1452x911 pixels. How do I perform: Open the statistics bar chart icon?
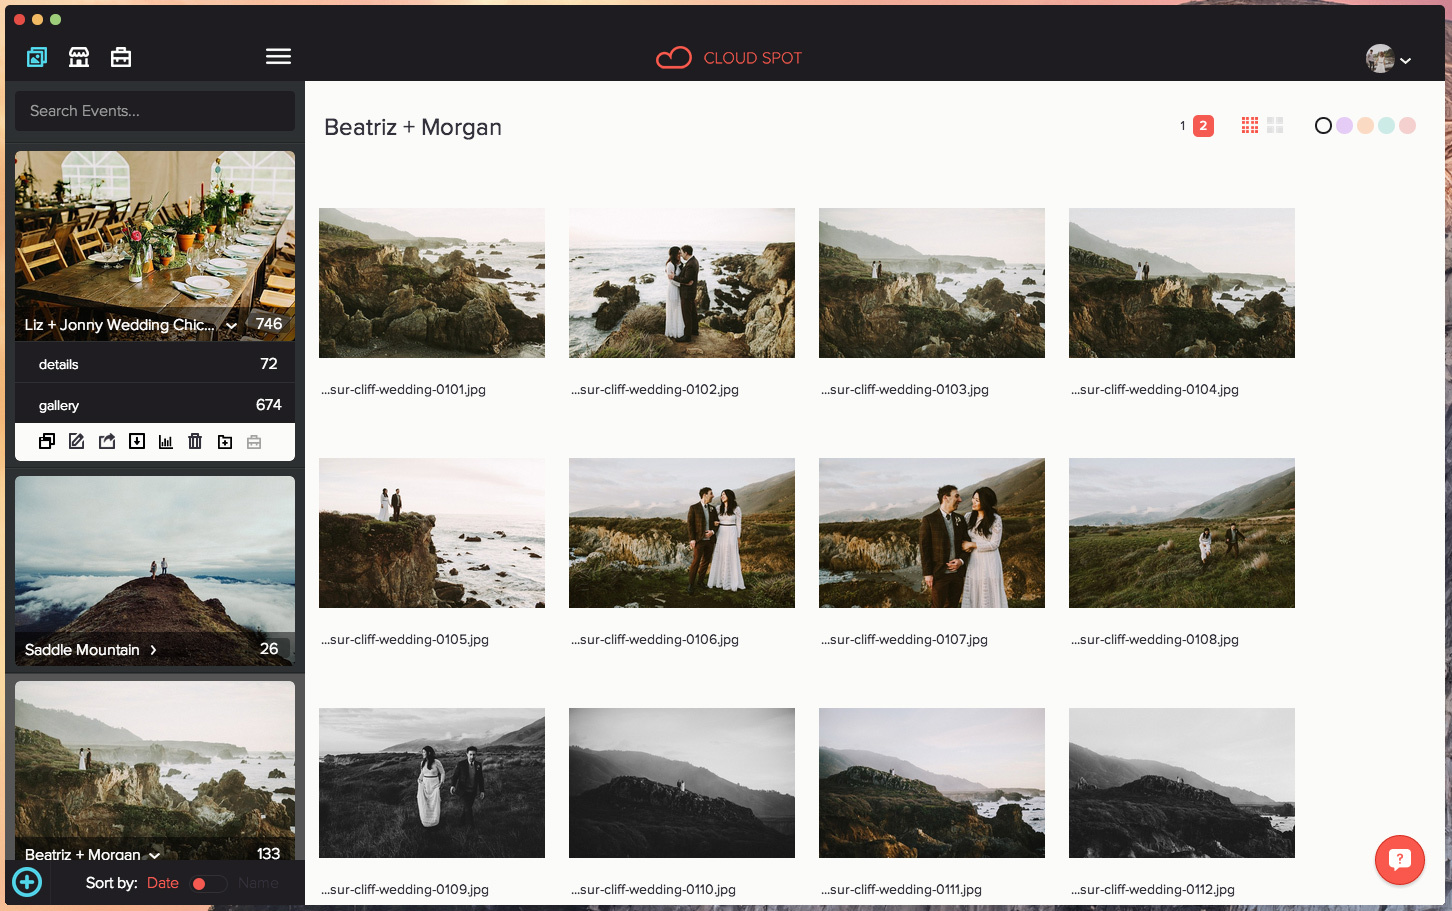[x=166, y=441]
